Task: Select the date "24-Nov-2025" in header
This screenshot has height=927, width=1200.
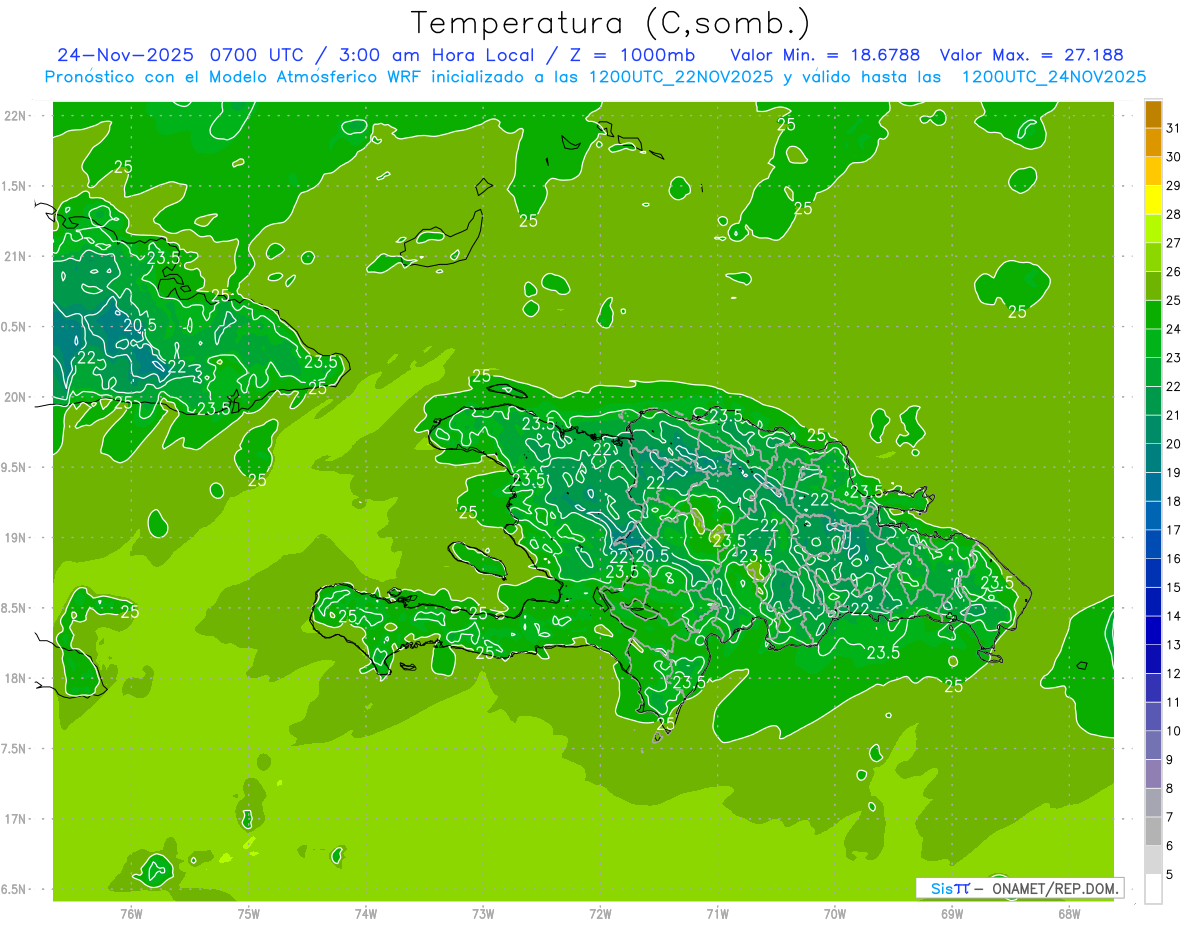Action: pyautogui.click(x=125, y=55)
